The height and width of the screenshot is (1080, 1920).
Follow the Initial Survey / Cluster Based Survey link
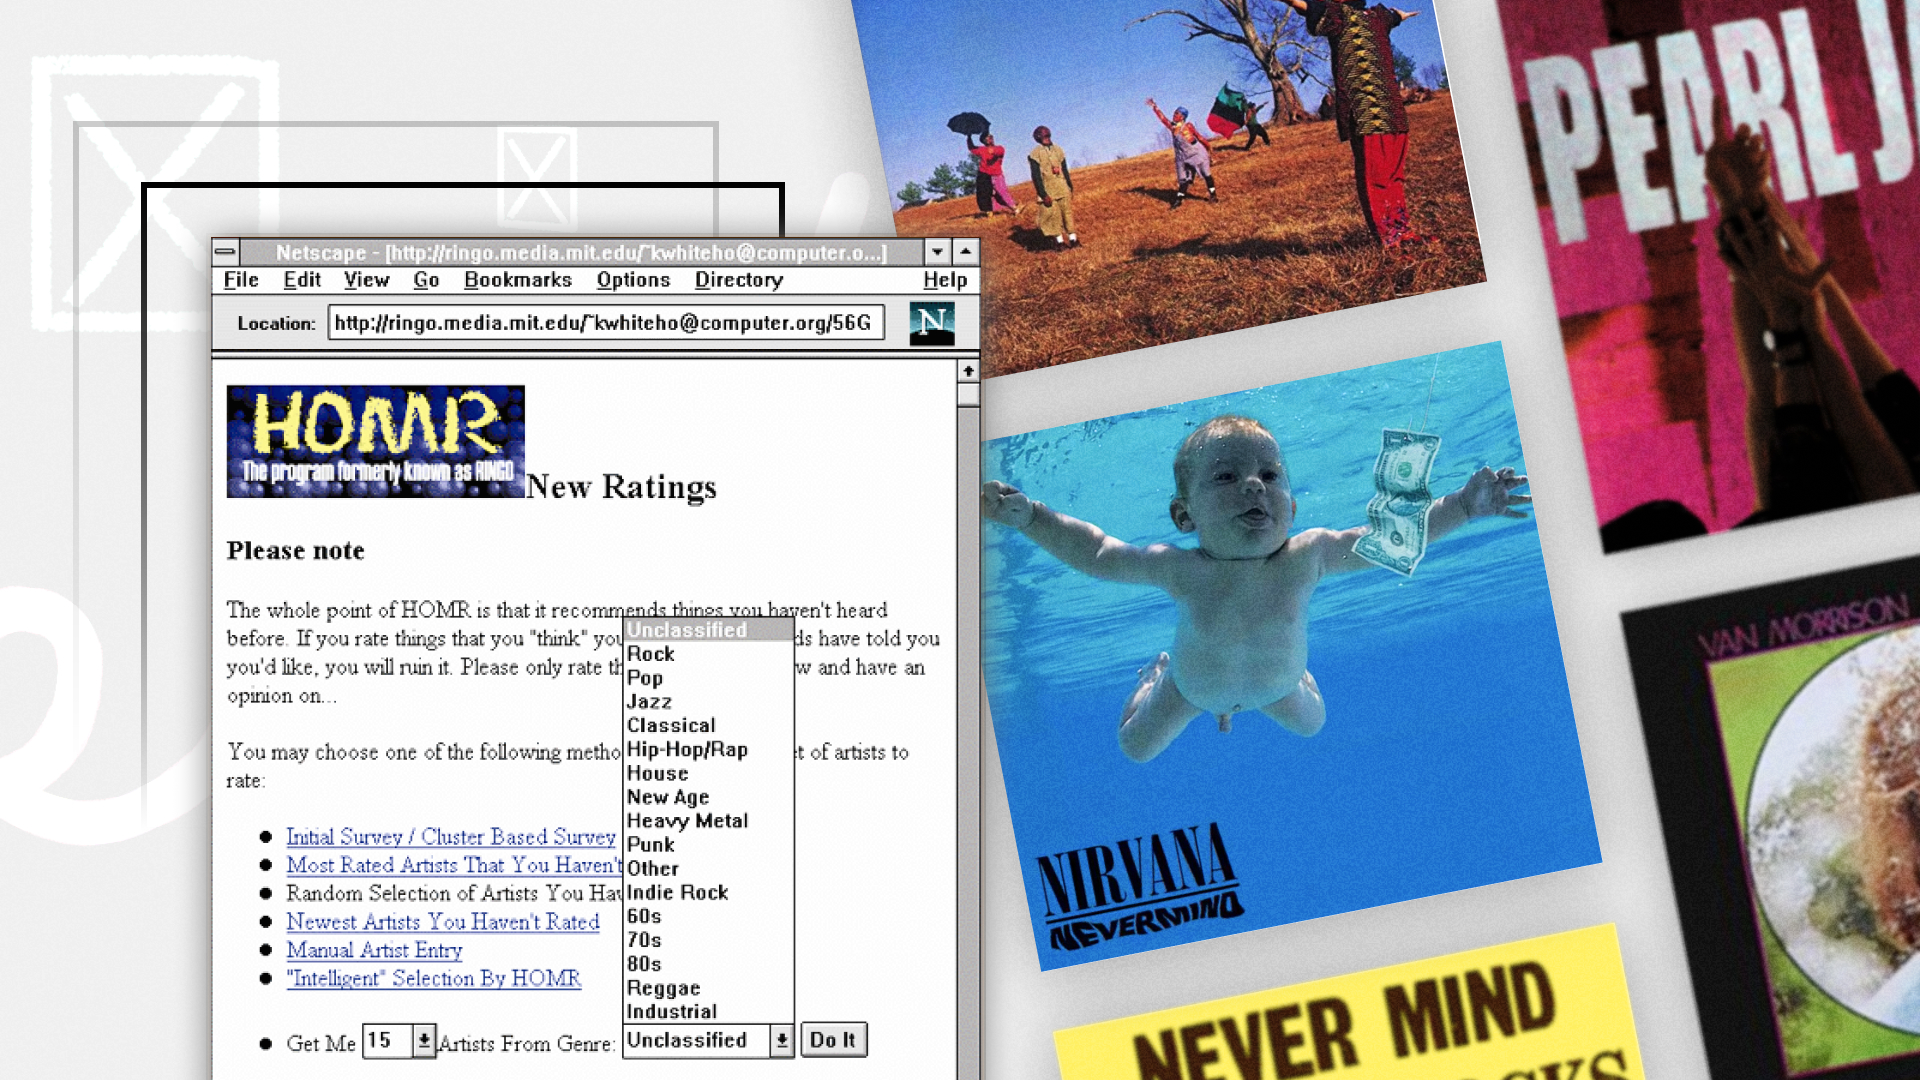tap(451, 837)
